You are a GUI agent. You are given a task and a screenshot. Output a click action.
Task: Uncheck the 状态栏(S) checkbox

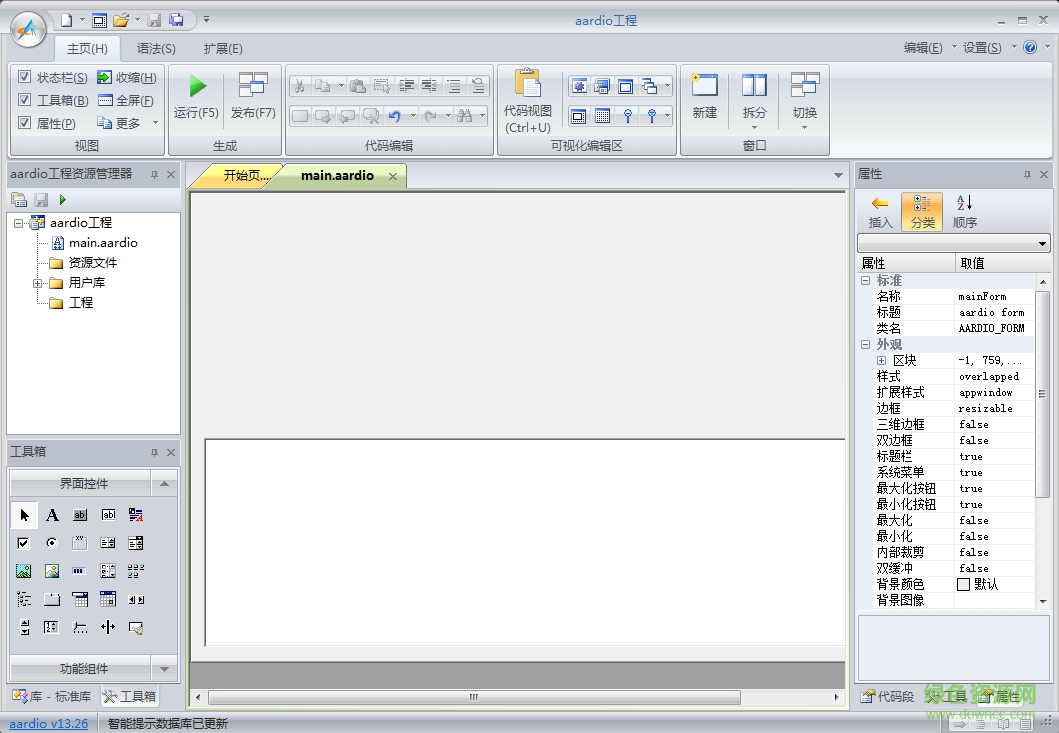[25, 77]
